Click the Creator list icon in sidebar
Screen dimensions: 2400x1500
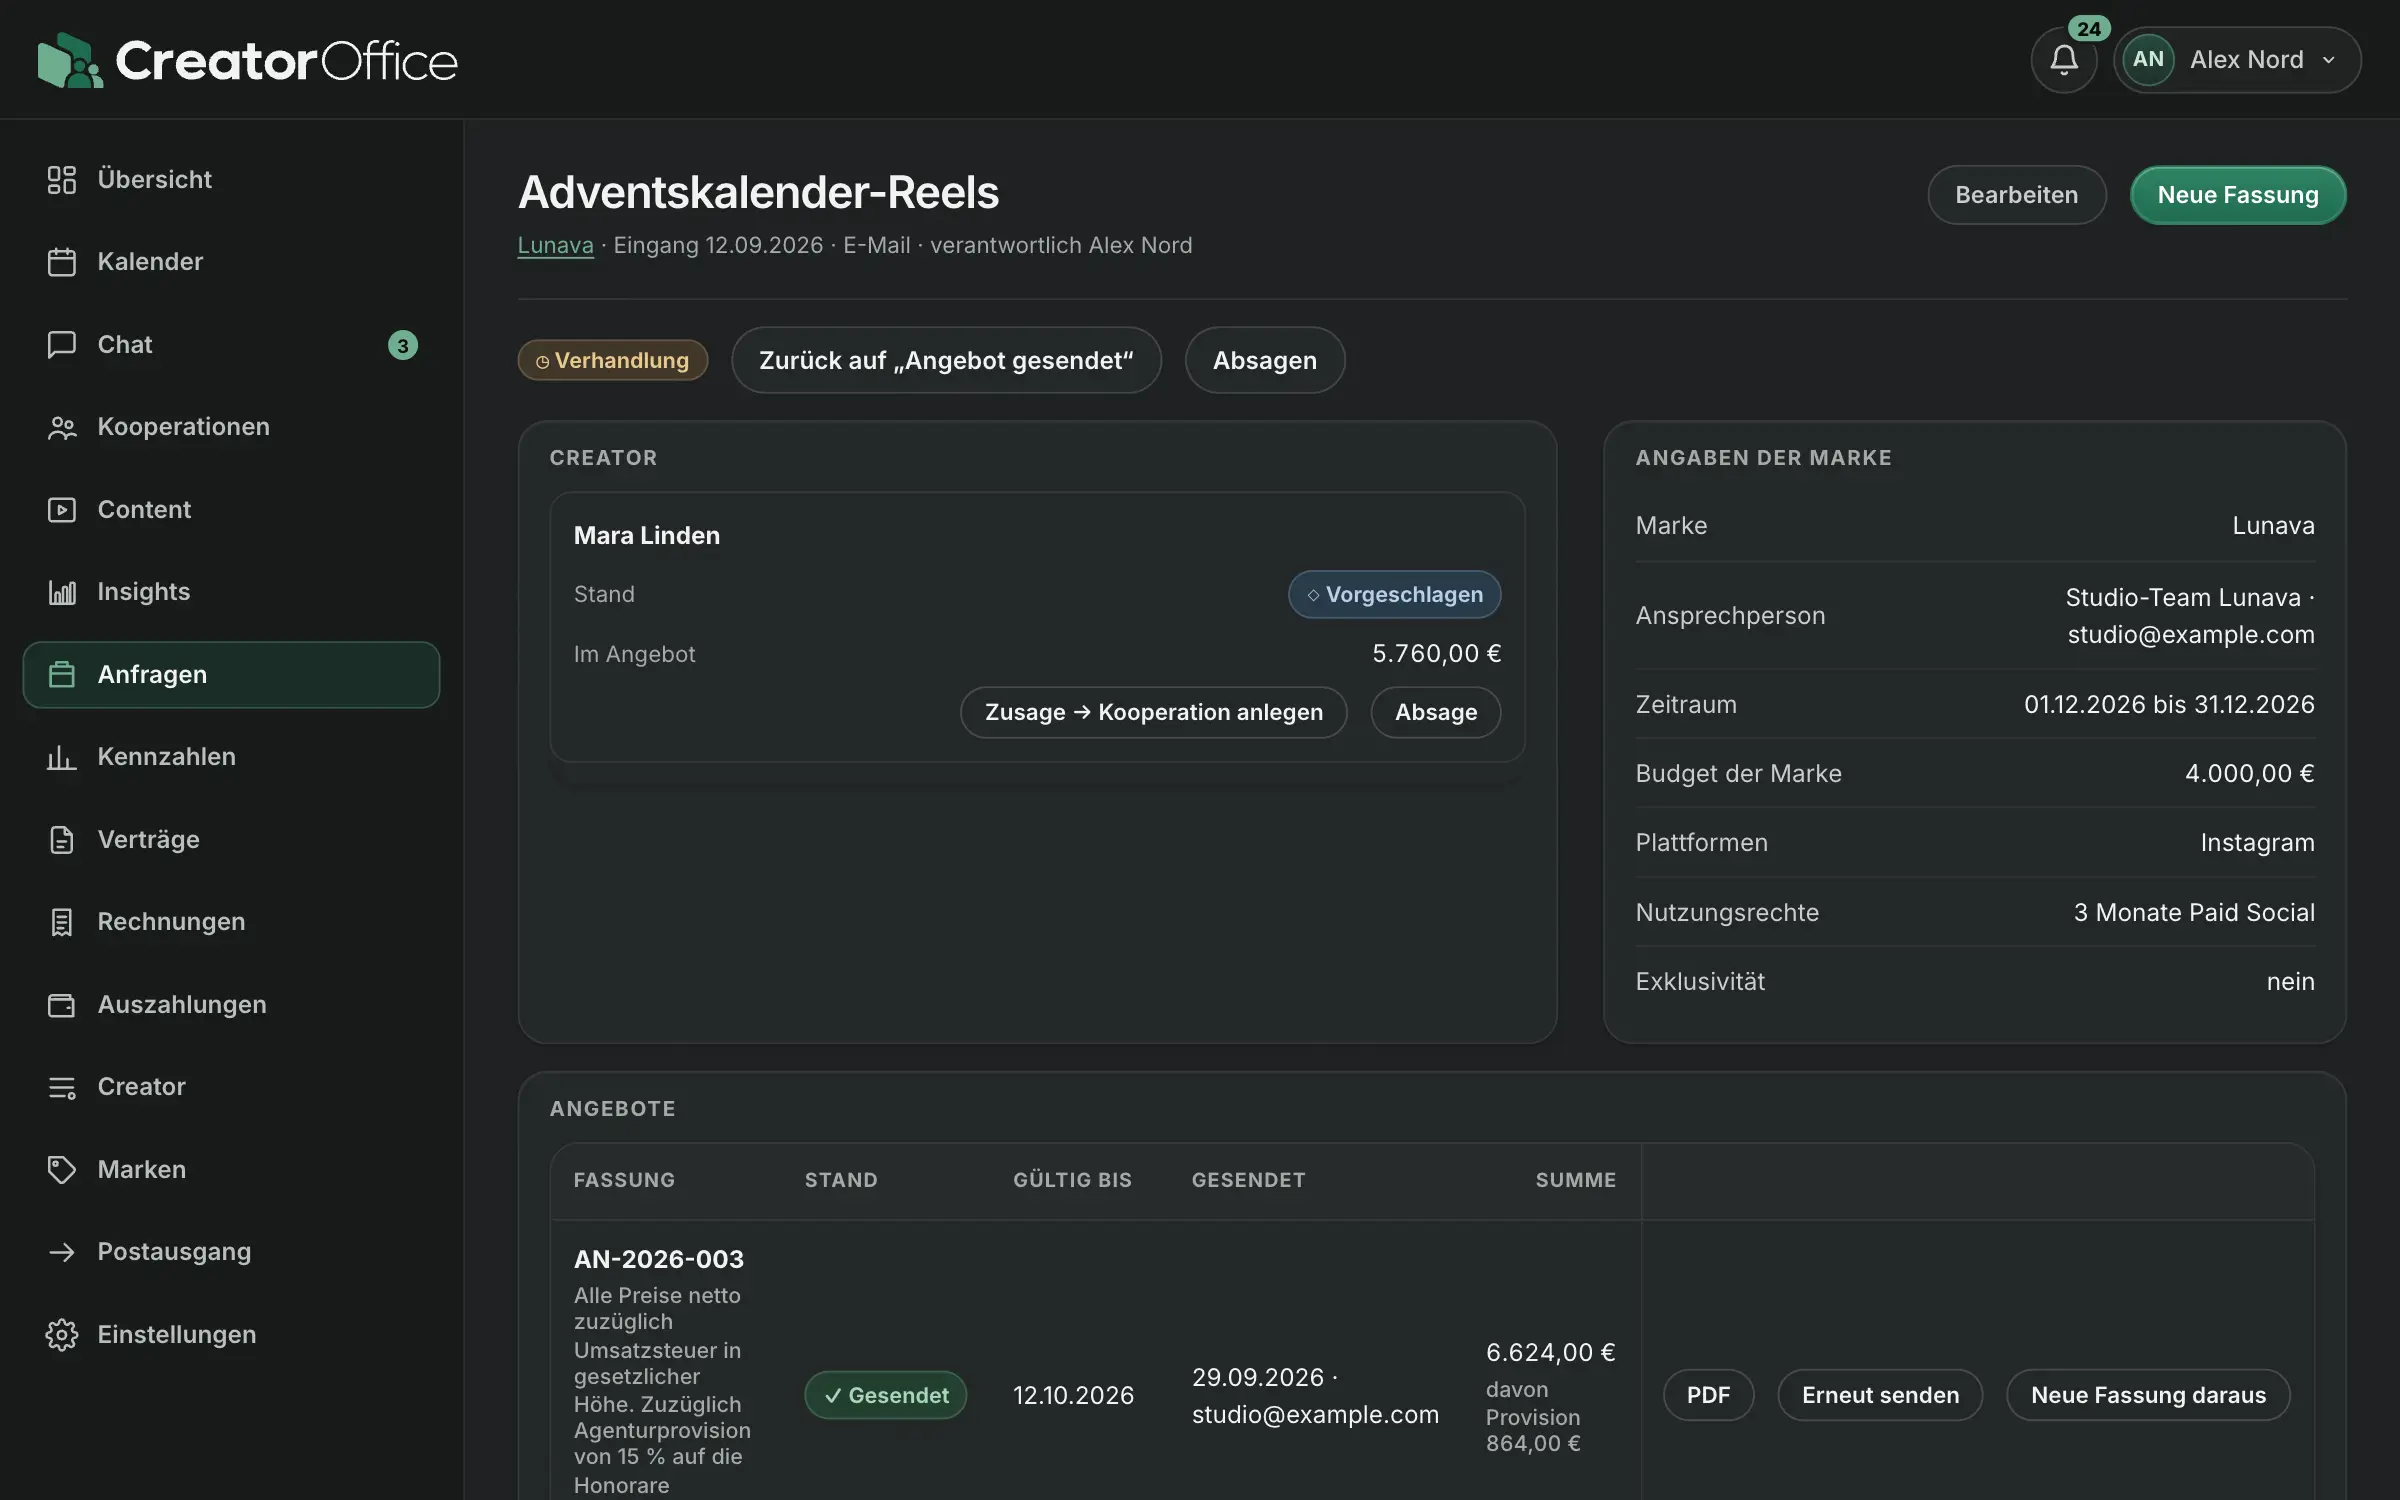tap(62, 1087)
